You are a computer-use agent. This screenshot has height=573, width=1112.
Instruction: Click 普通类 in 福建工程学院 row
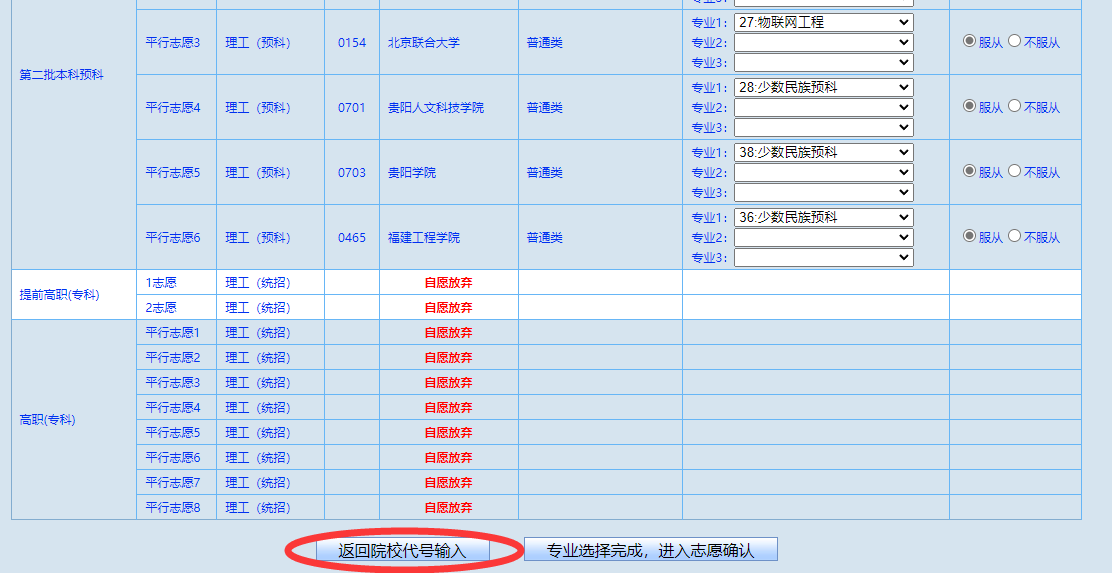(x=545, y=238)
